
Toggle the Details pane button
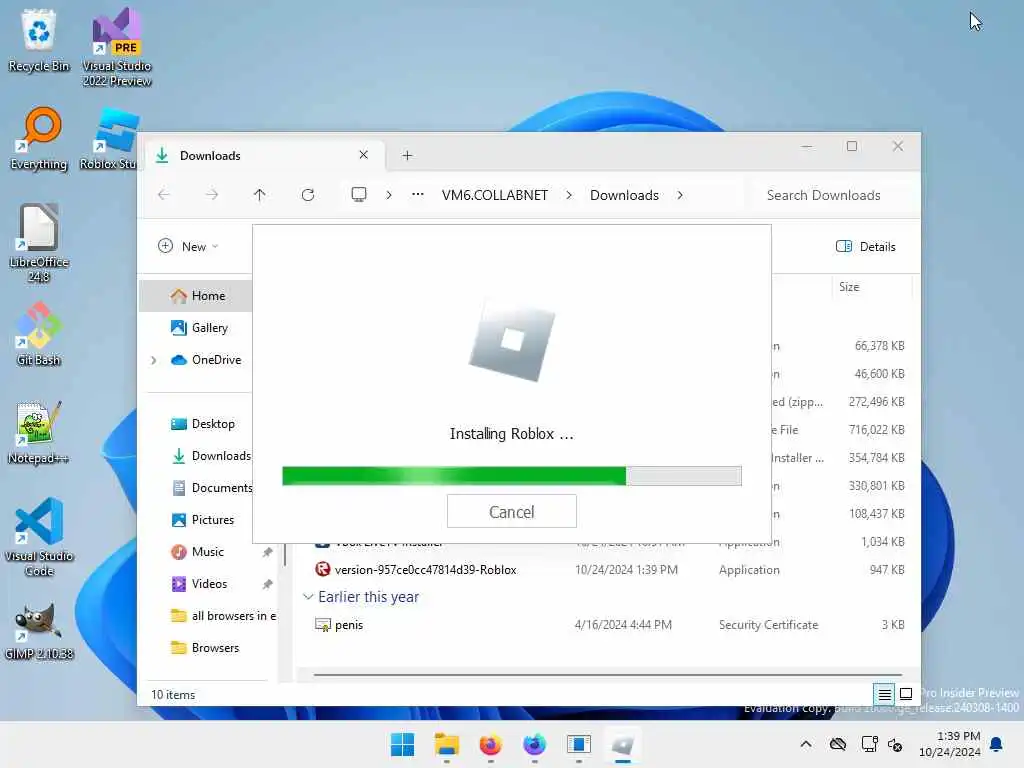[865, 246]
